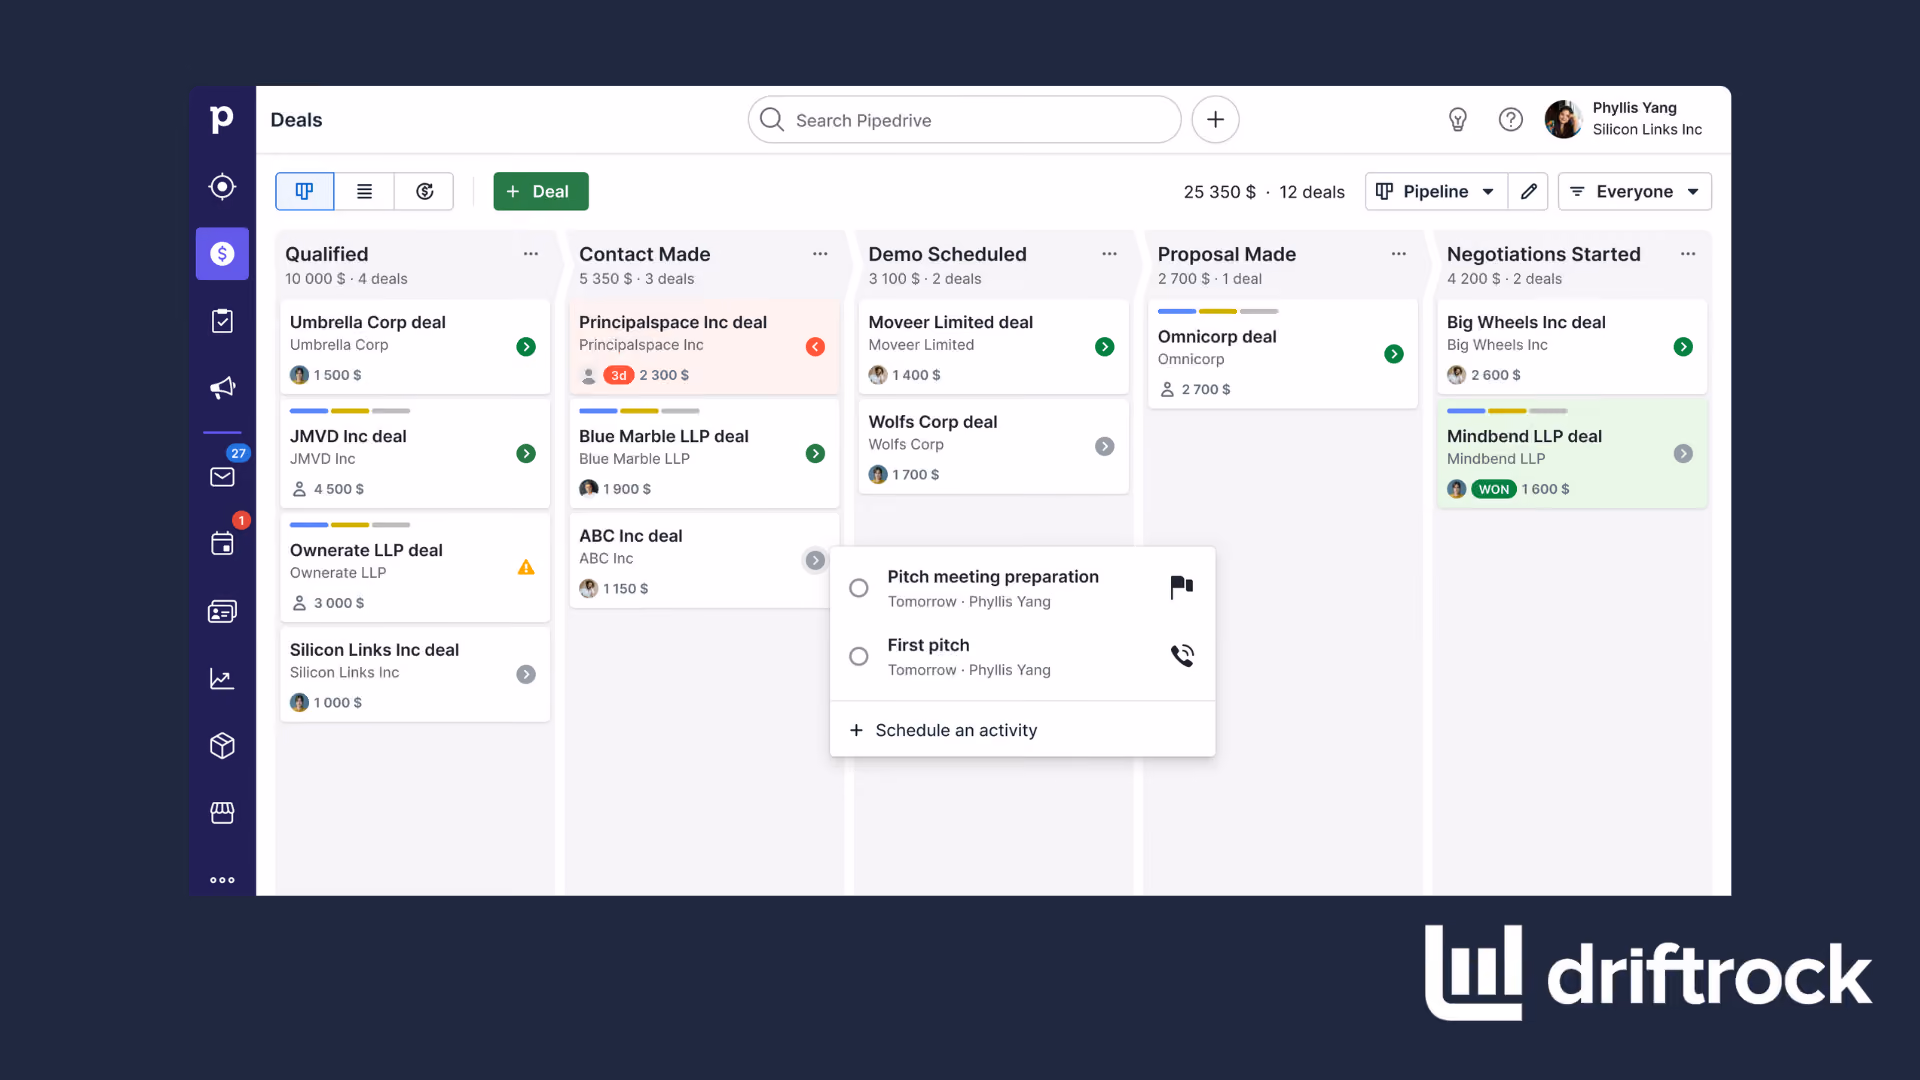Open the Pipeline dropdown
This screenshot has height=1080, width=1920.
click(x=1436, y=191)
